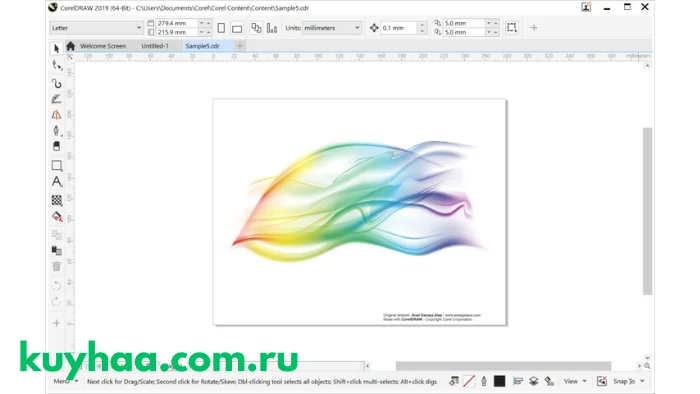The height and width of the screenshot is (394, 700).
Task: Click nudge offset 0.1 mm spinner
Action: pos(422,28)
